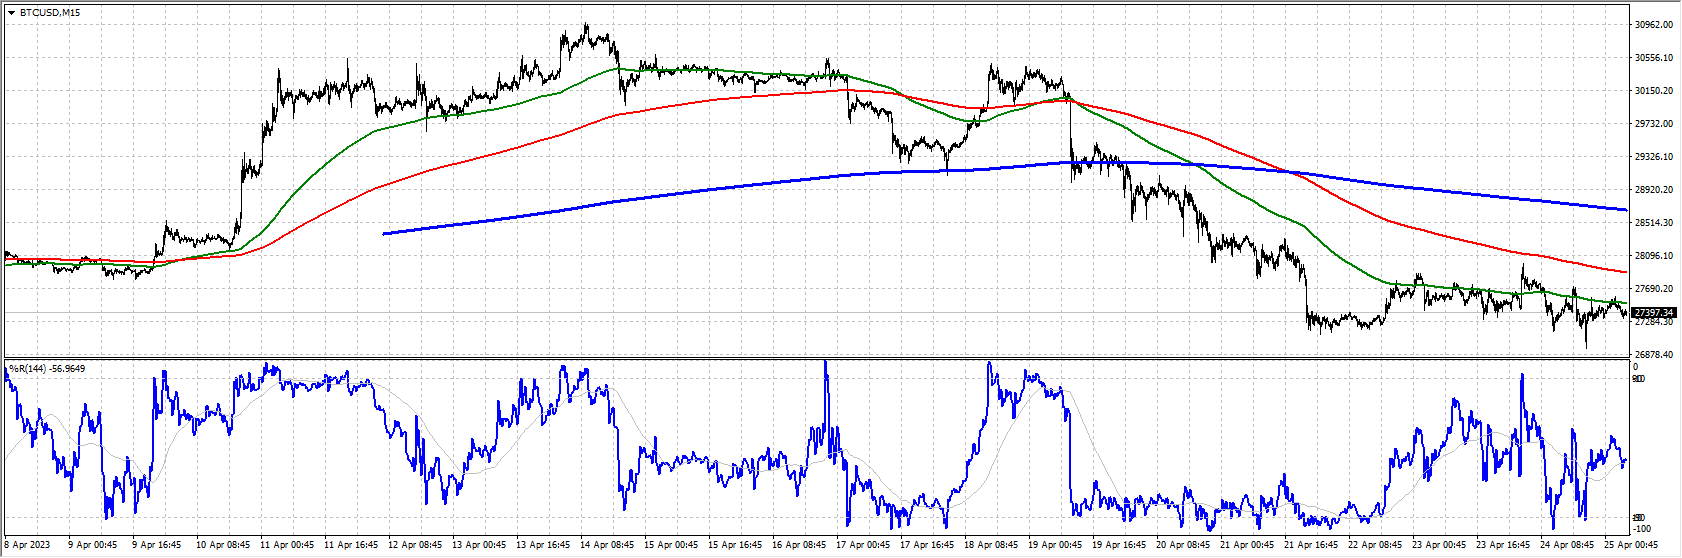The image size is (1682, 558).
Task: Click the 17 Apr 16:45 time label
Action: [928, 545]
